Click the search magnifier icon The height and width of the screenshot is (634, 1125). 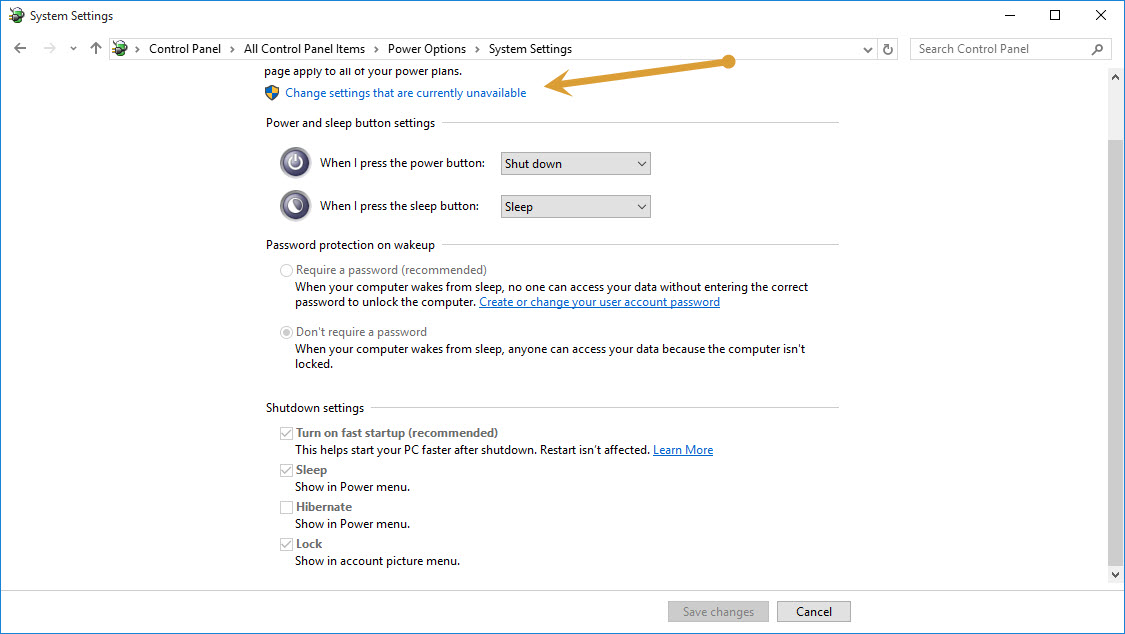pyautogui.click(x=1097, y=49)
